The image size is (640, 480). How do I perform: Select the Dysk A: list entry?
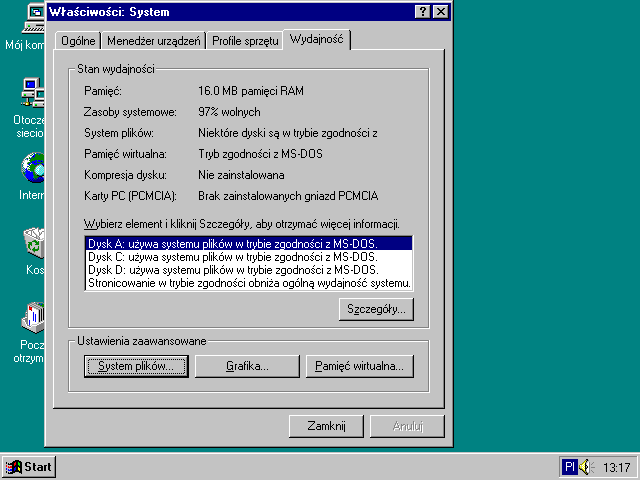249,244
